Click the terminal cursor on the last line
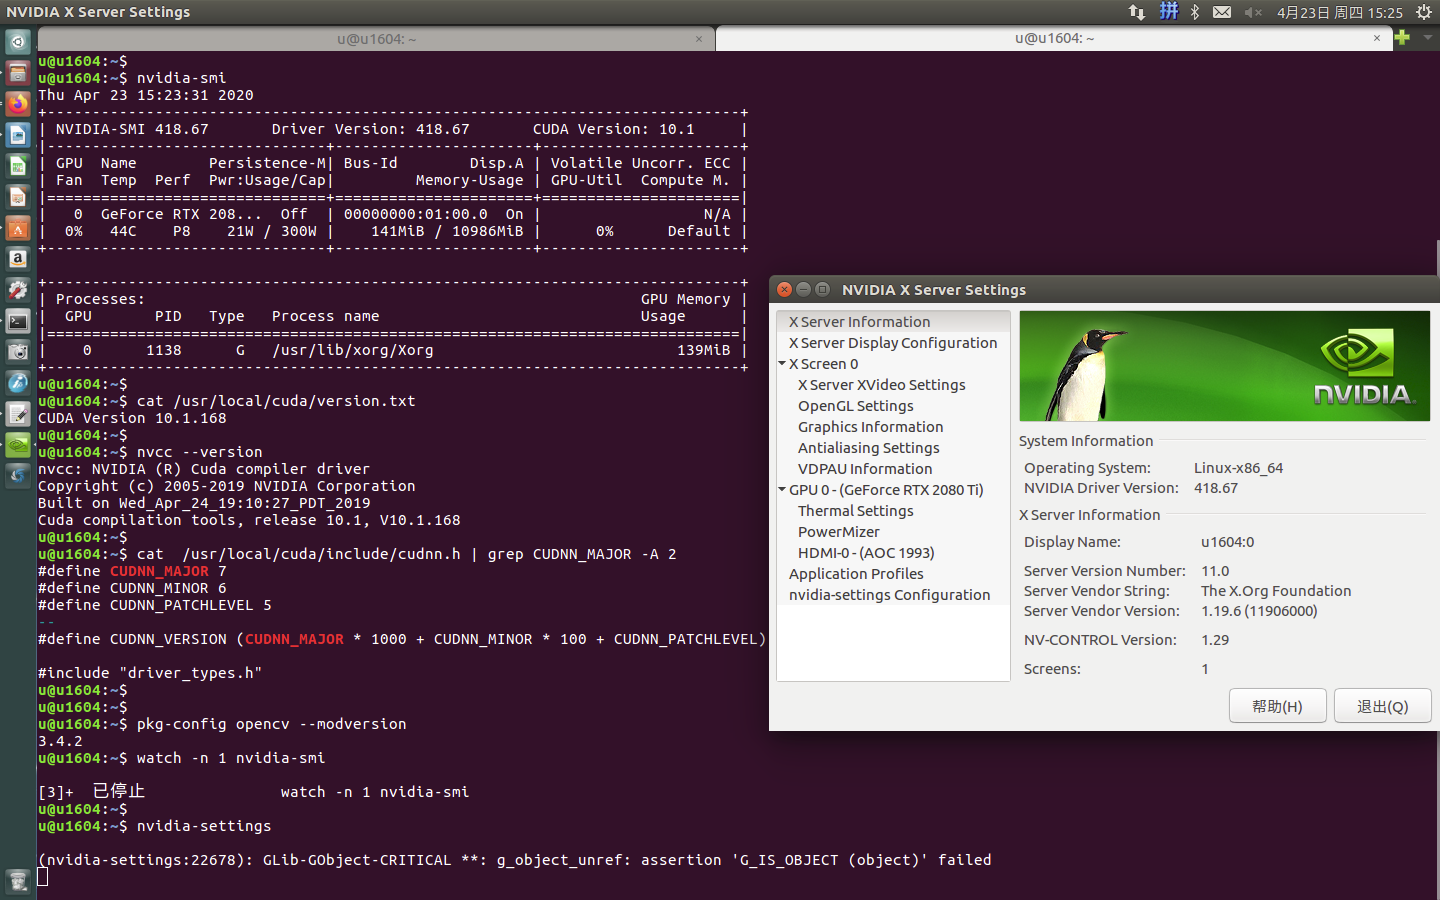1440x900 pixels. (43, 877)
